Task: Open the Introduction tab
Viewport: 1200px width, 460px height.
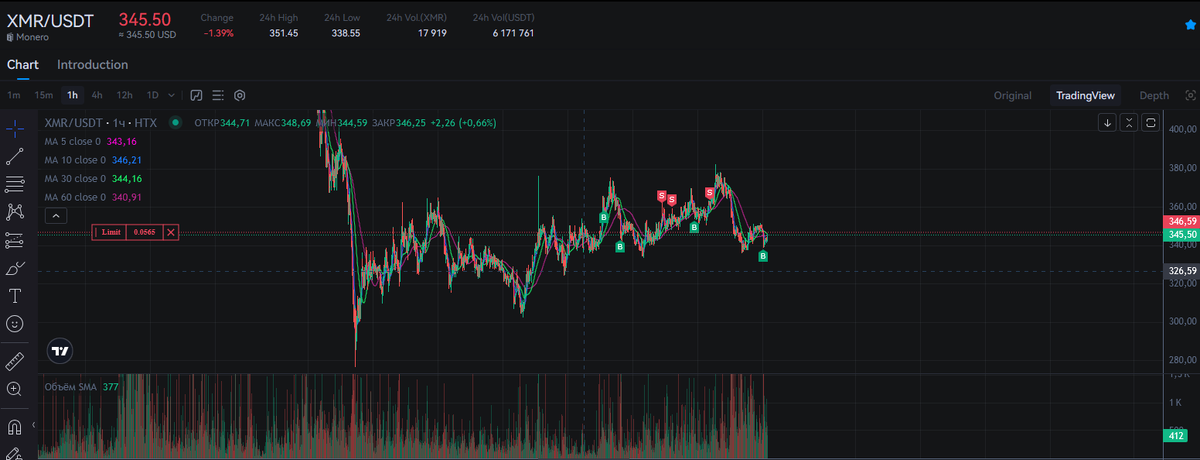Action: point(92,65)
